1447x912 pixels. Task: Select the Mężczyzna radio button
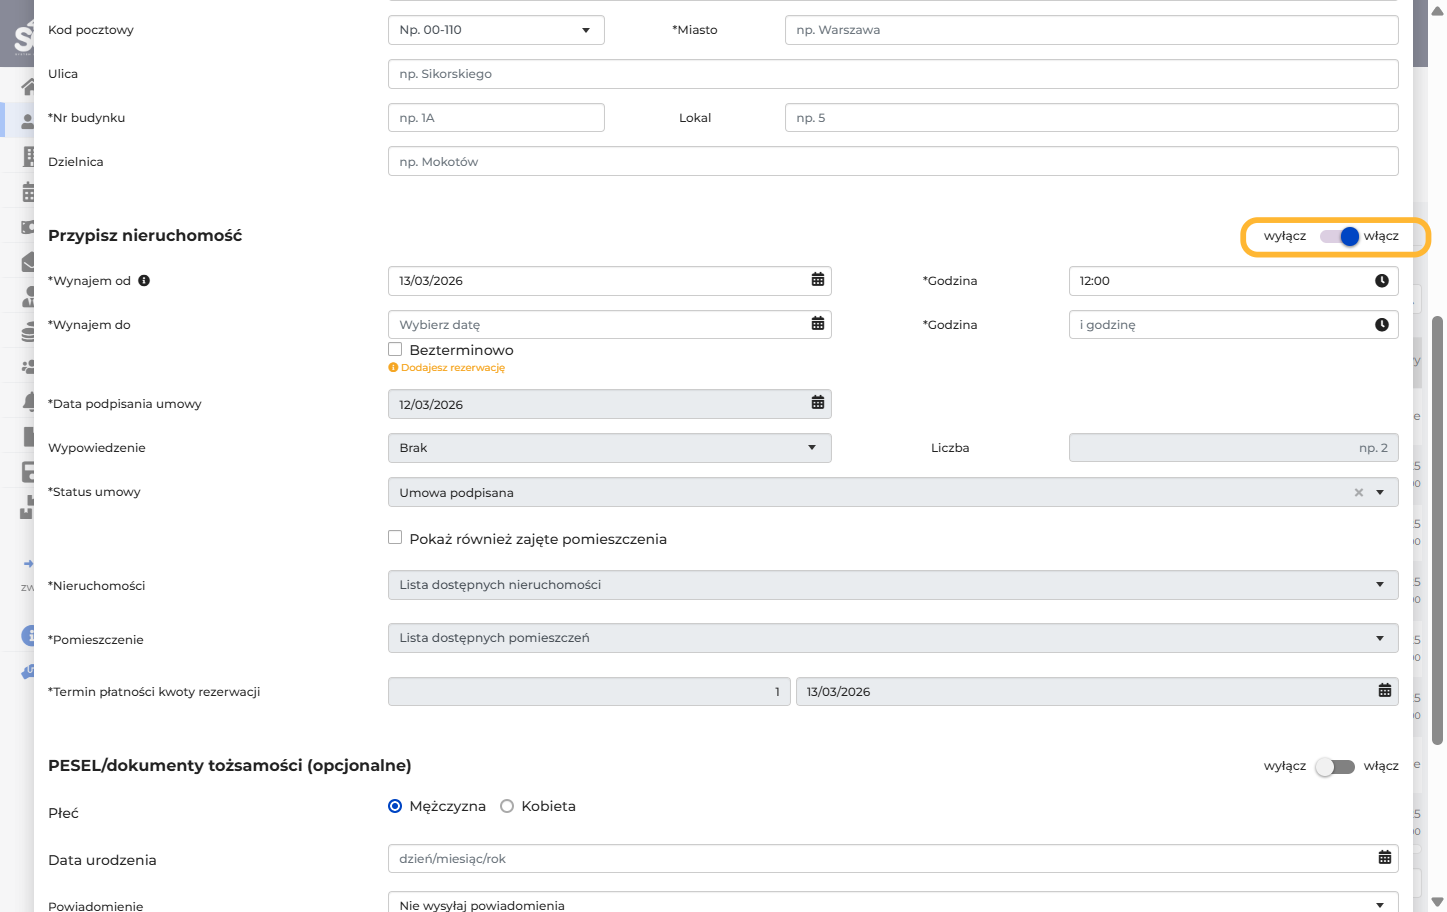tap(395, 806)
